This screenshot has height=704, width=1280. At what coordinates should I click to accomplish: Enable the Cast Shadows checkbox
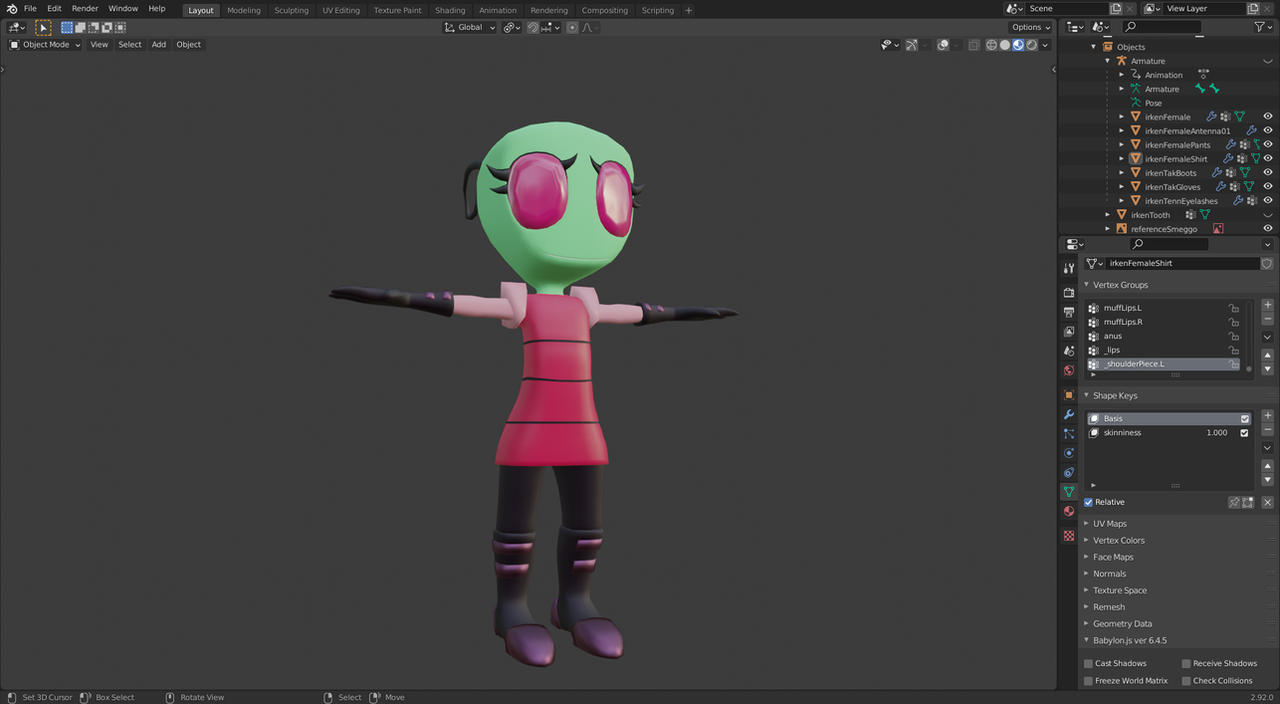click(x=1089, y=663)
